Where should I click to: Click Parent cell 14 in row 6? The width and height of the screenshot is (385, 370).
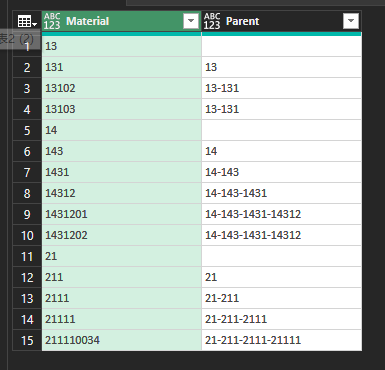(x=282, y=151)
